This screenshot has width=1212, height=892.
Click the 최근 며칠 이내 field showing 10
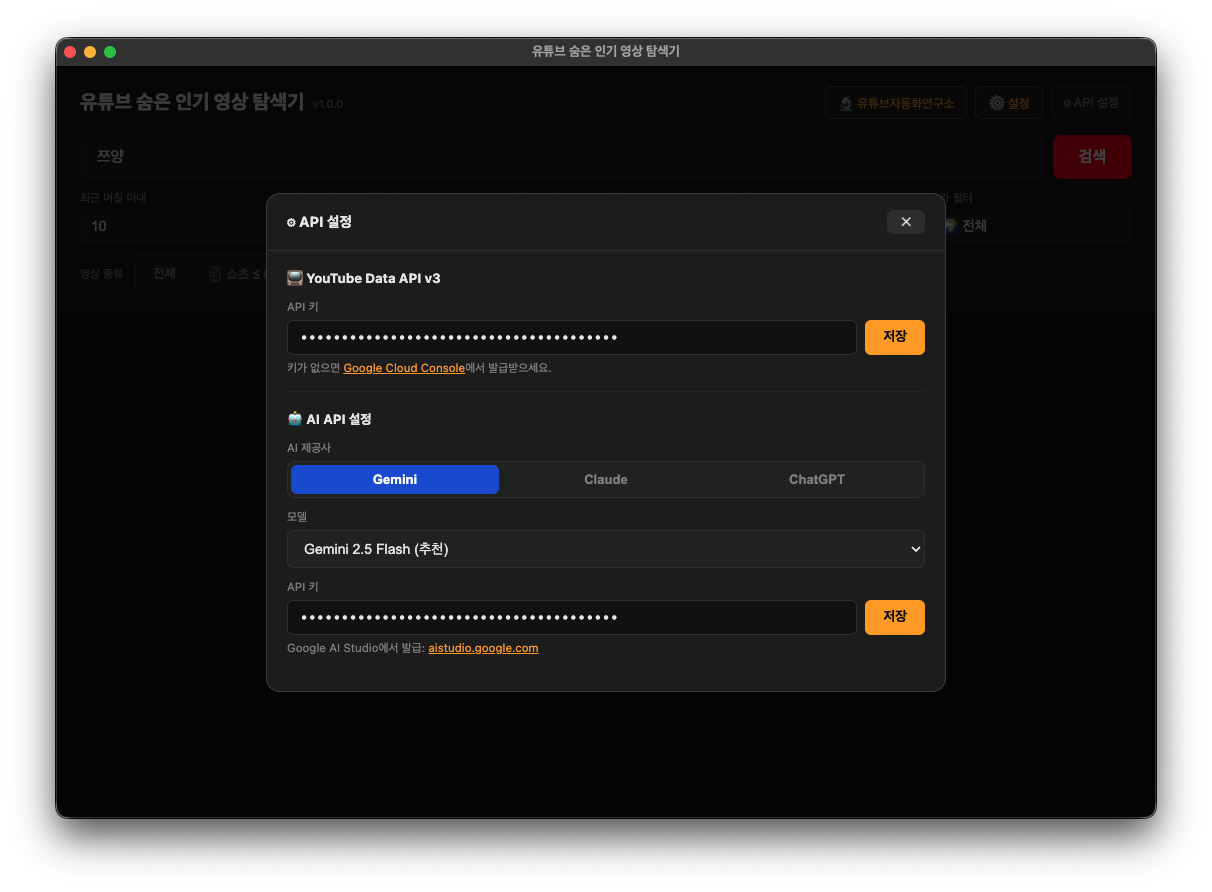point(172,226)
